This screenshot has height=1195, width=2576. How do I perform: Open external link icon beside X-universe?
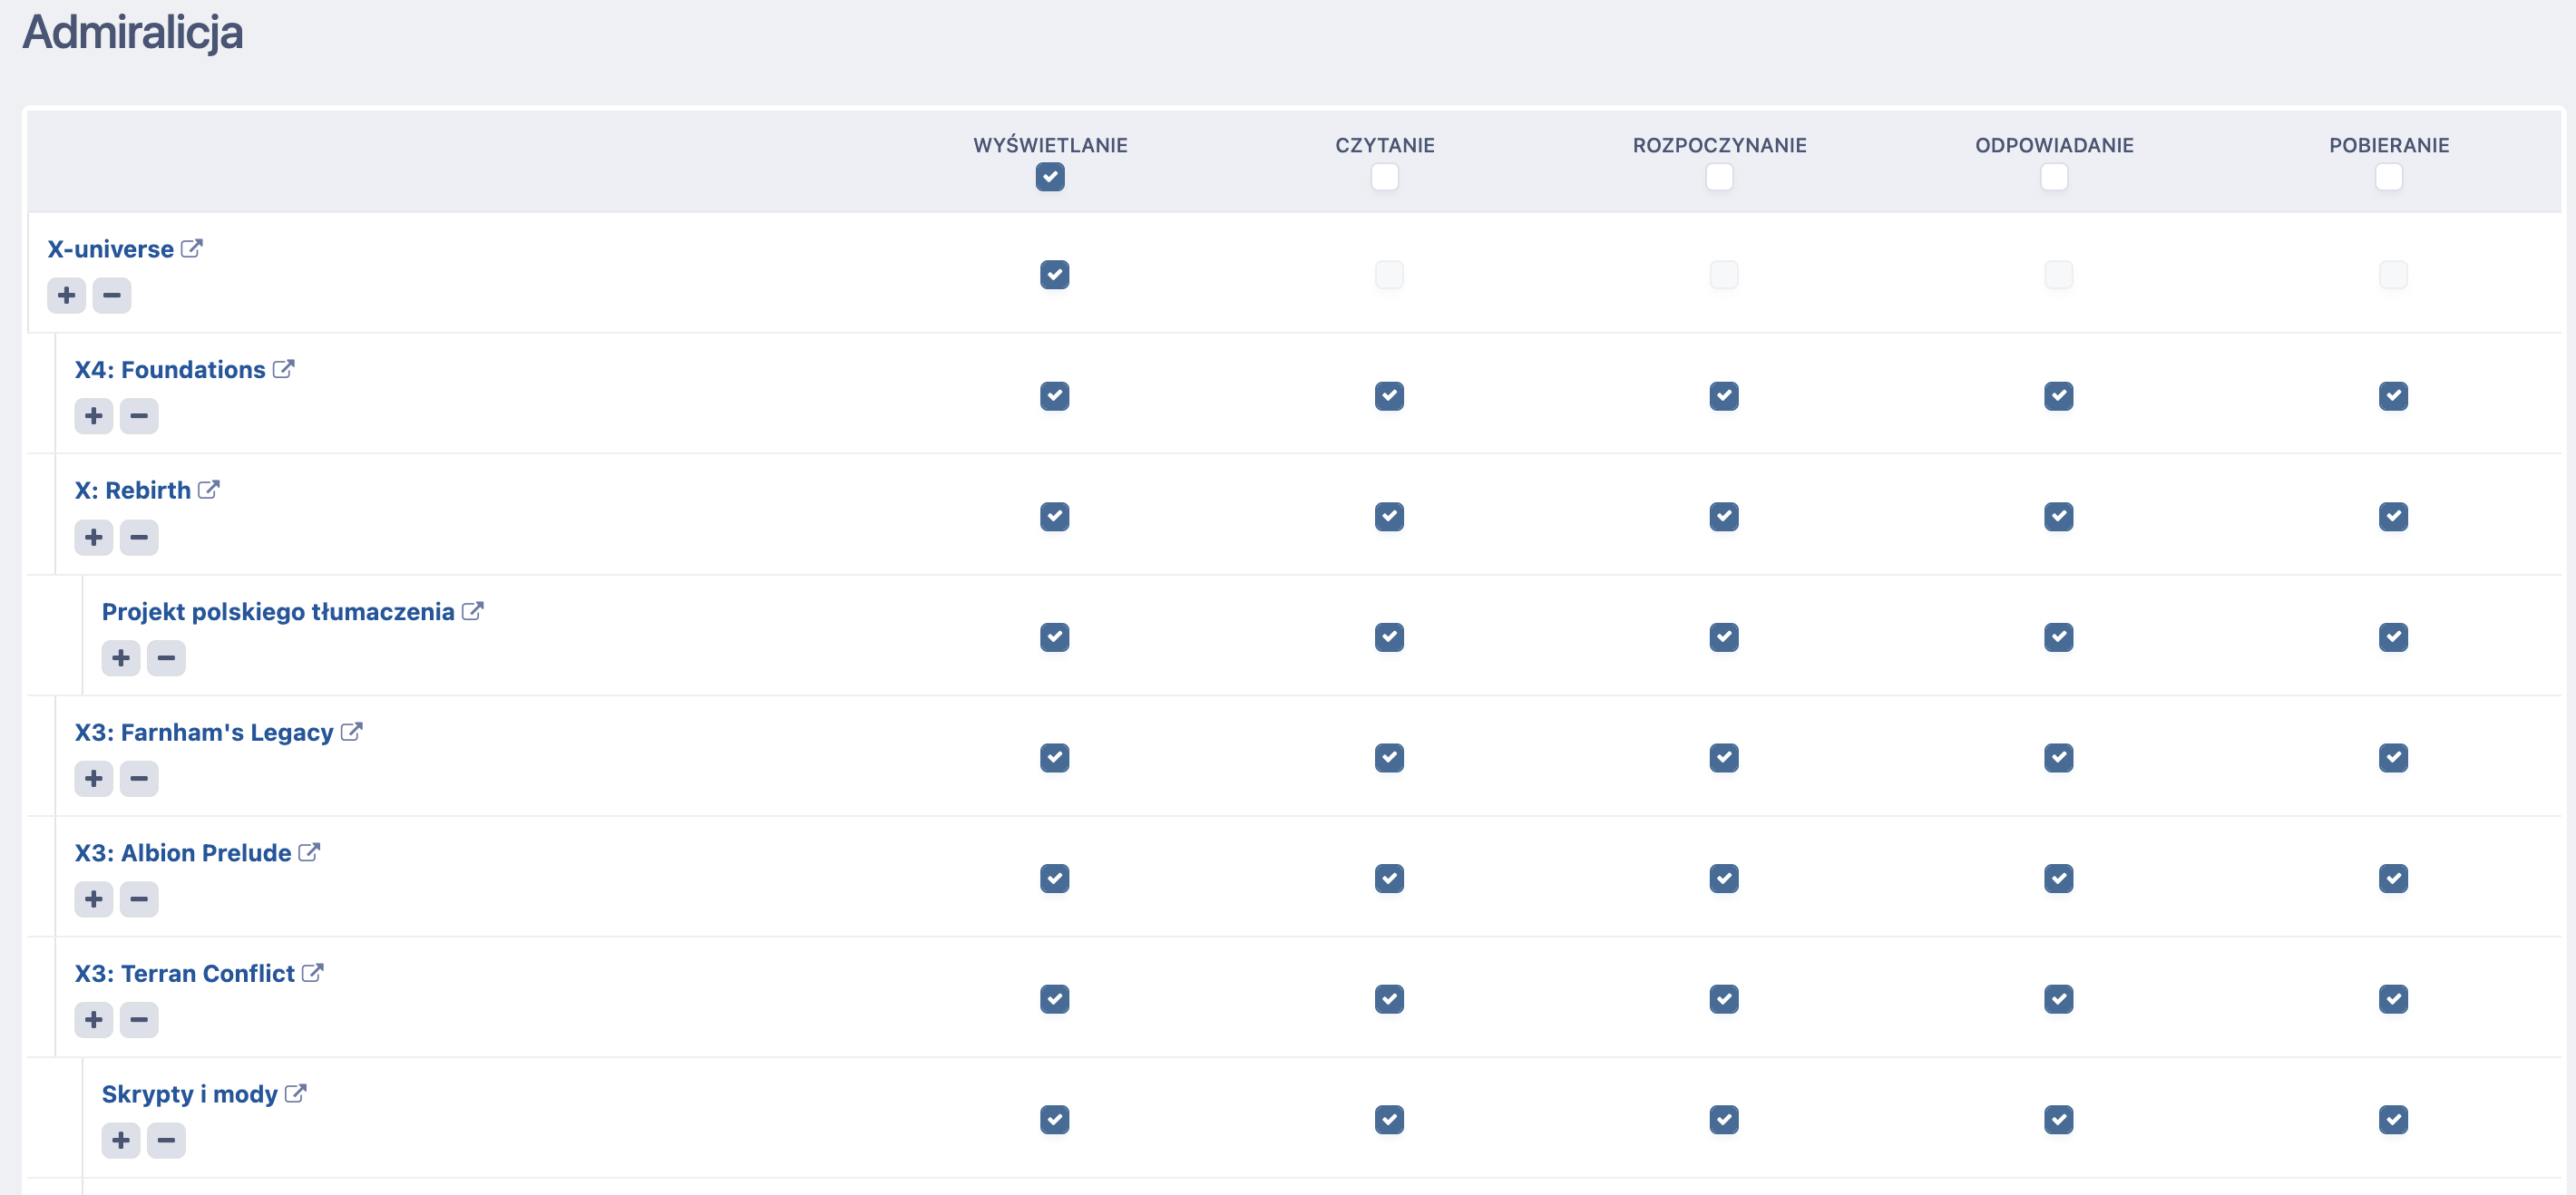192,248
